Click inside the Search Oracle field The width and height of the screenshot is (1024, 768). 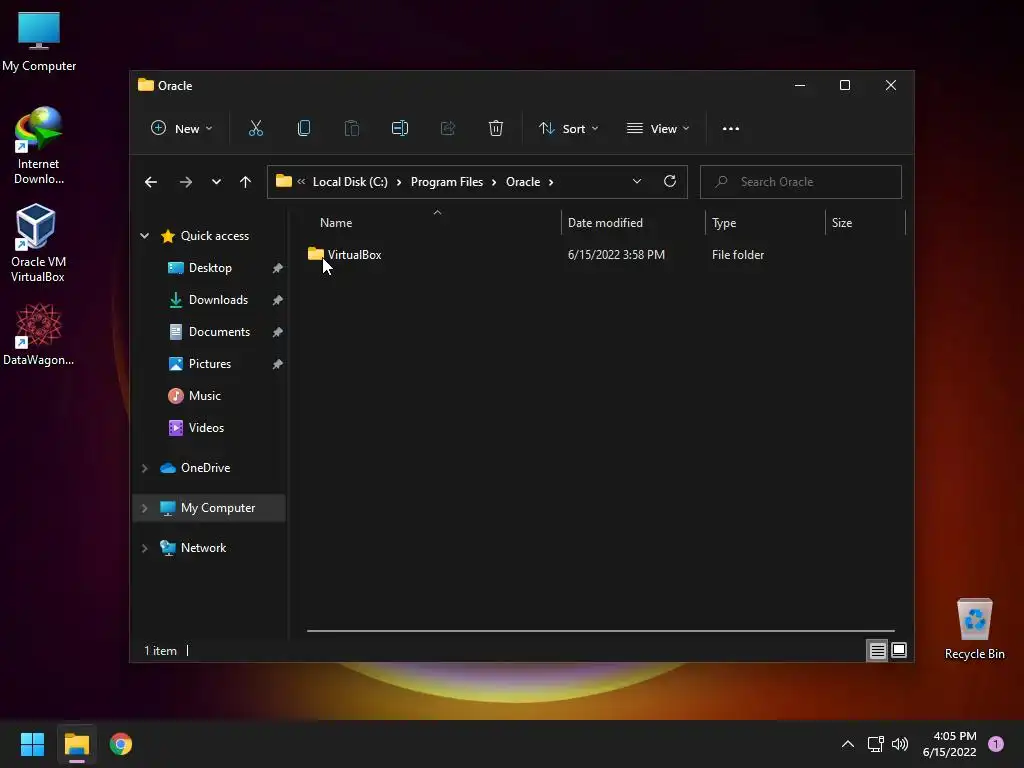[801, 182]
